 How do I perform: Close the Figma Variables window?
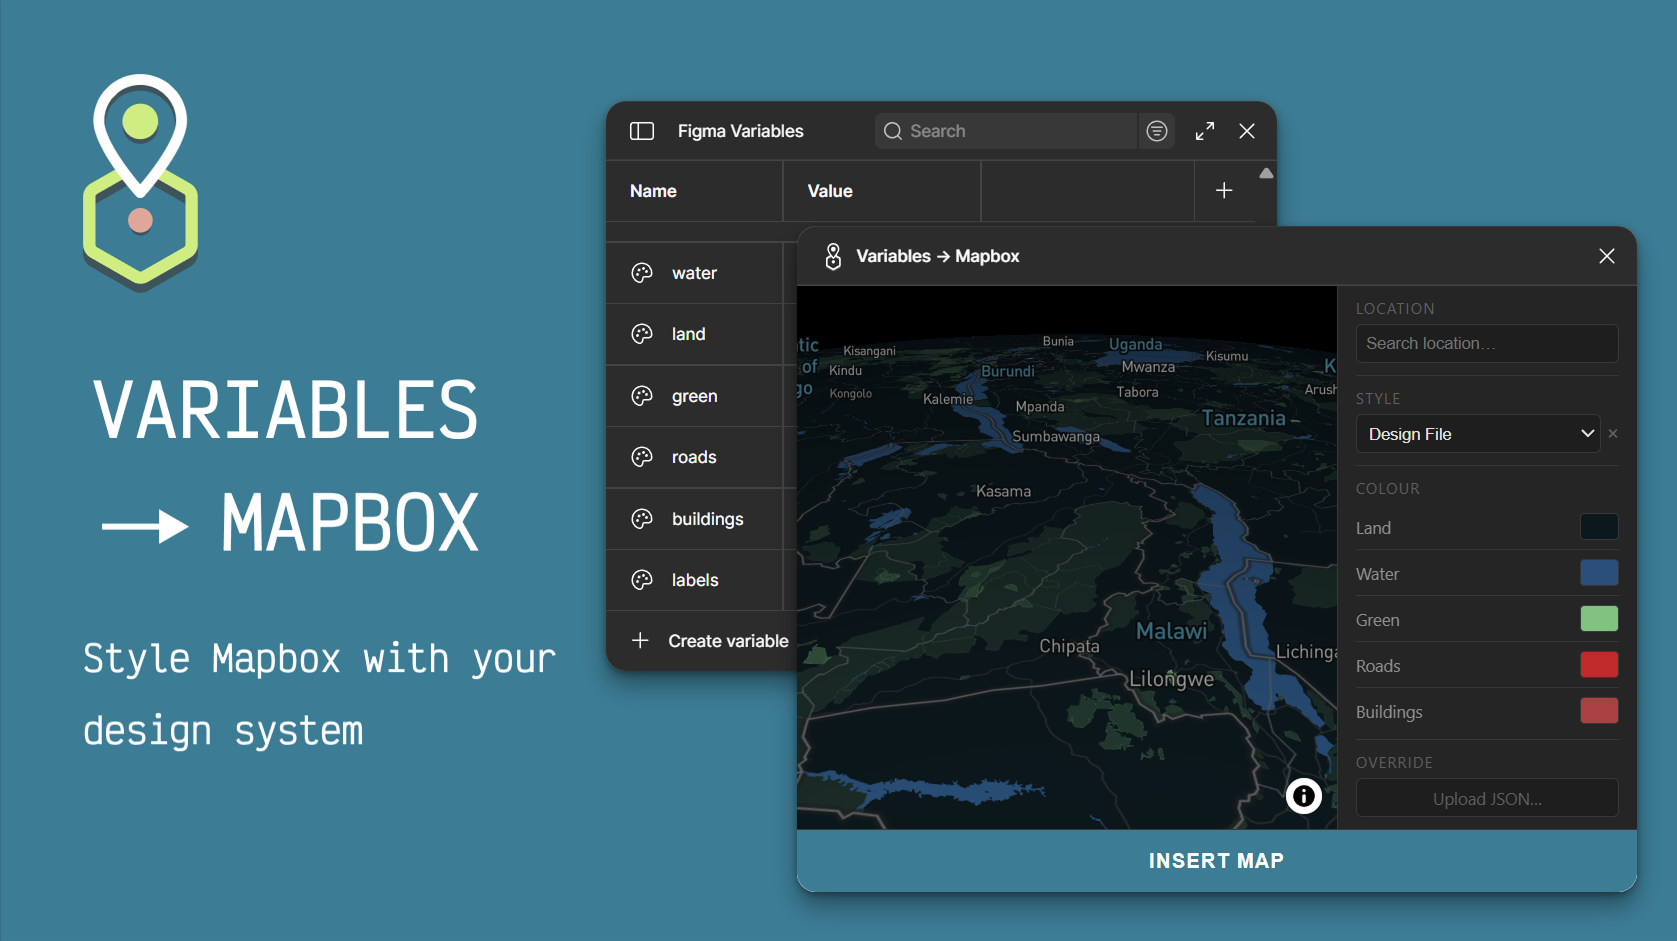(x=1247, y=131)
